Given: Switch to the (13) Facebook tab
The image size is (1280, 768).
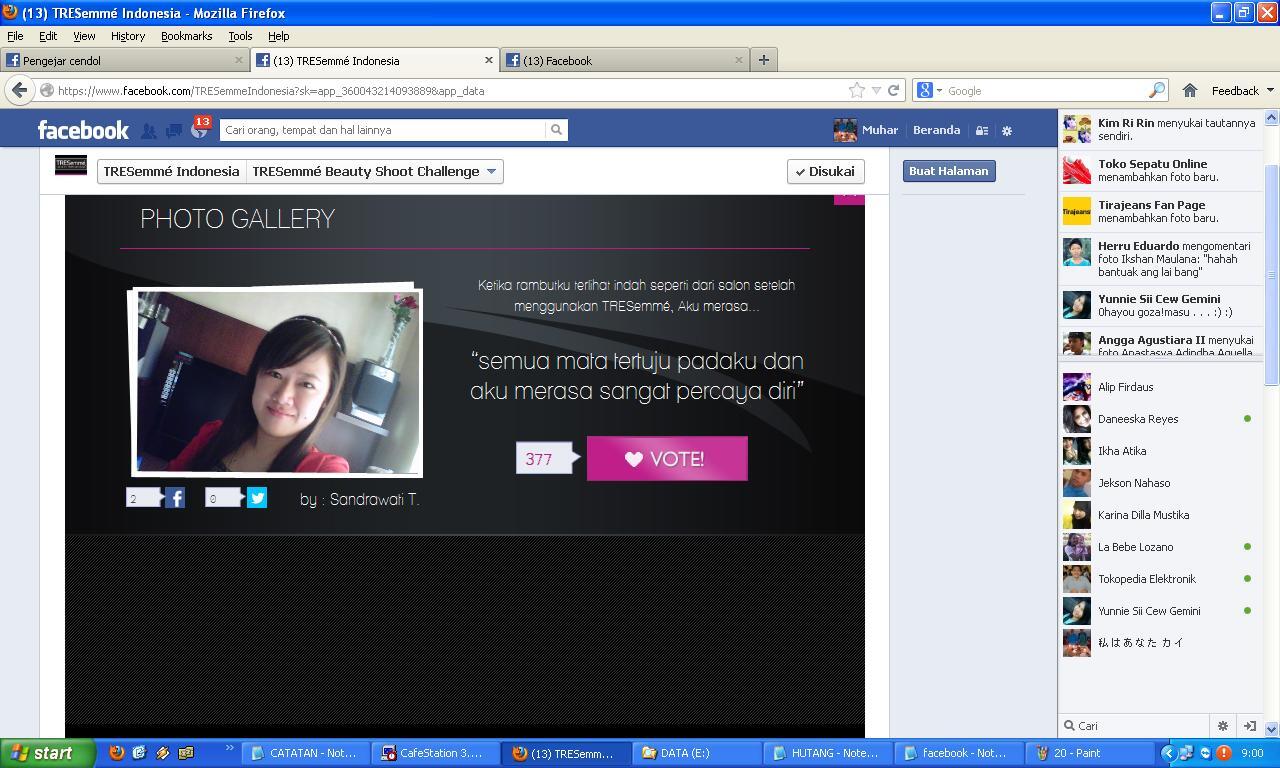Looking at the screenshot, I should click(x=625, y=60).
